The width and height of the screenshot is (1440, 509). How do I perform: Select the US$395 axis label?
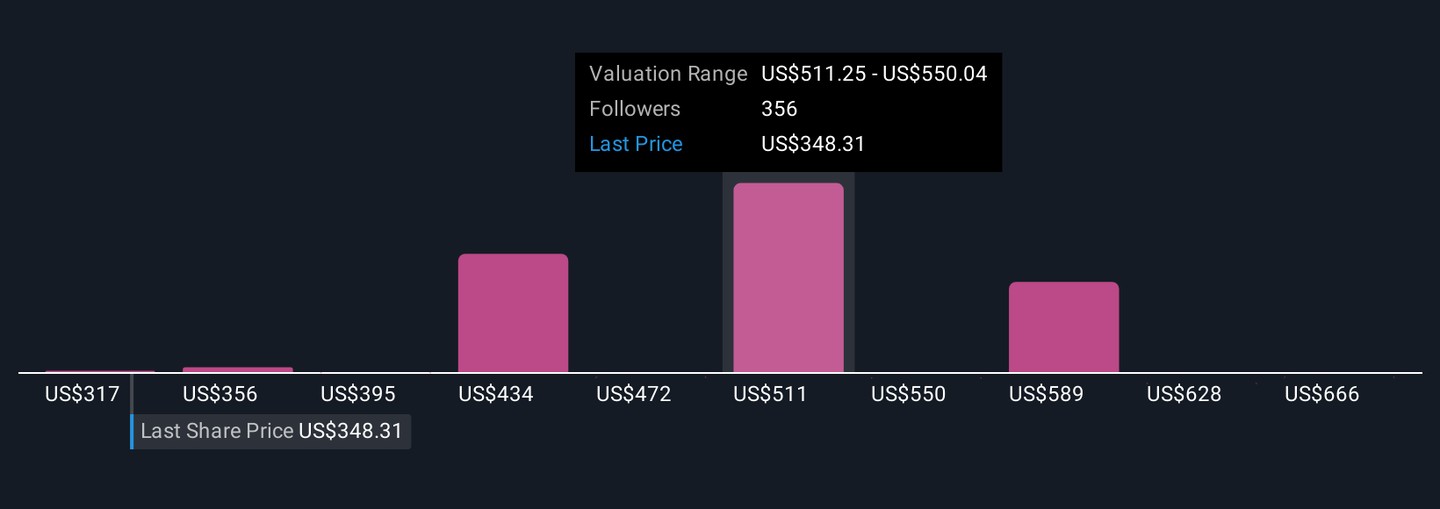pos(358,394)
